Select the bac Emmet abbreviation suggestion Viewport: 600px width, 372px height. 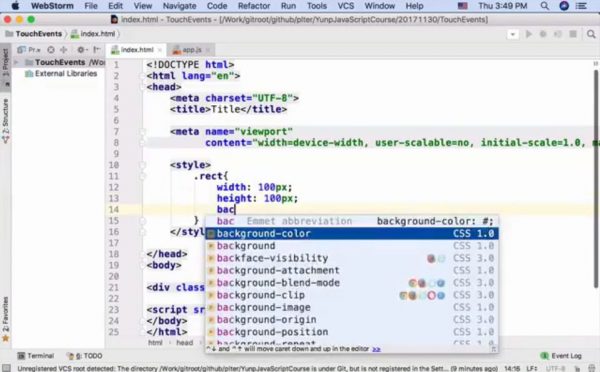352,221
